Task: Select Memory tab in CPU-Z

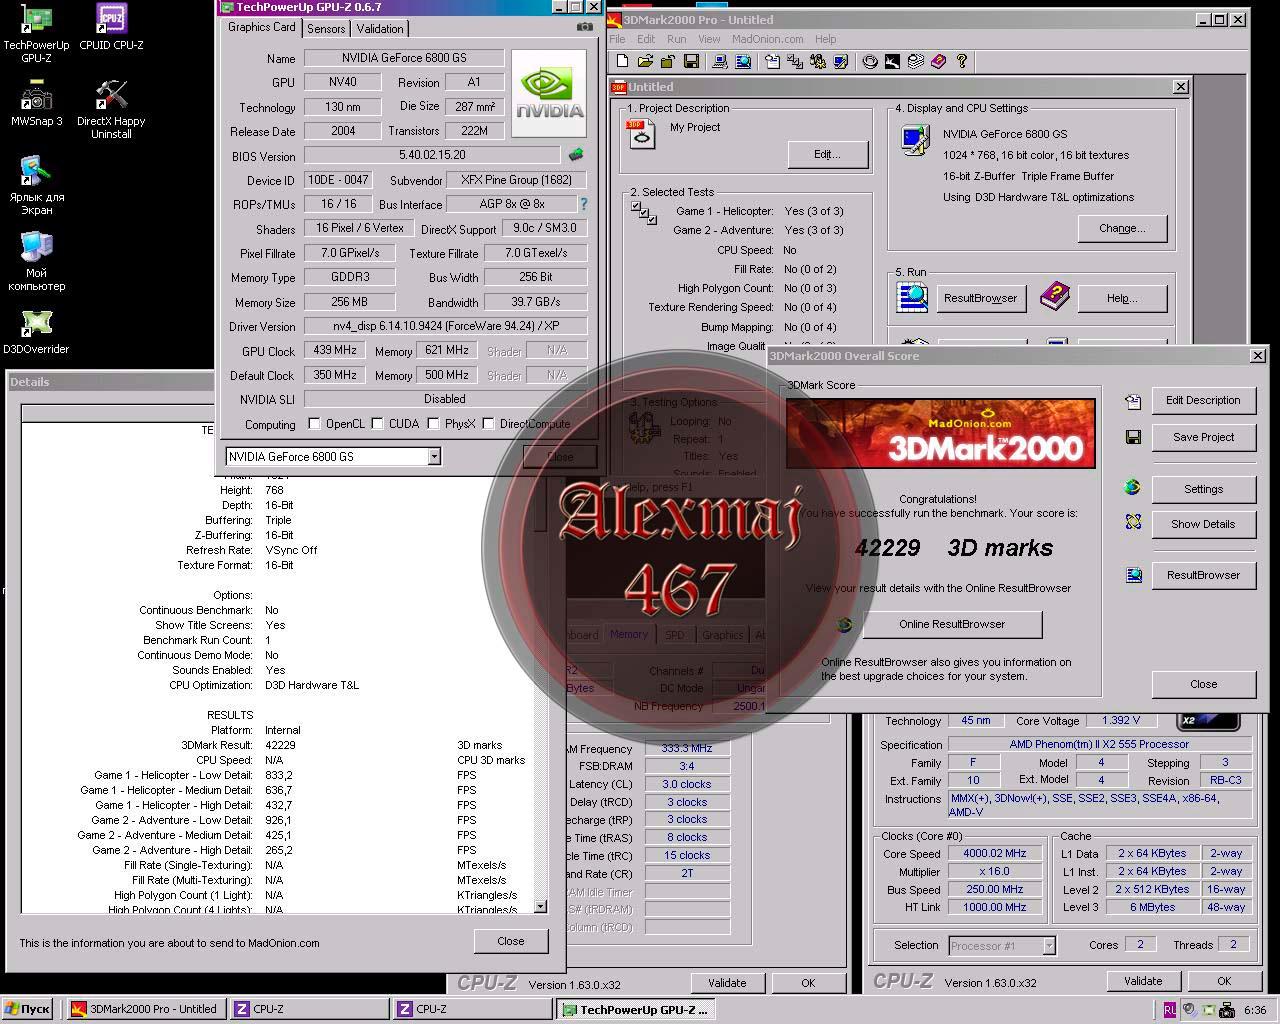Action: tap(628, 634)
